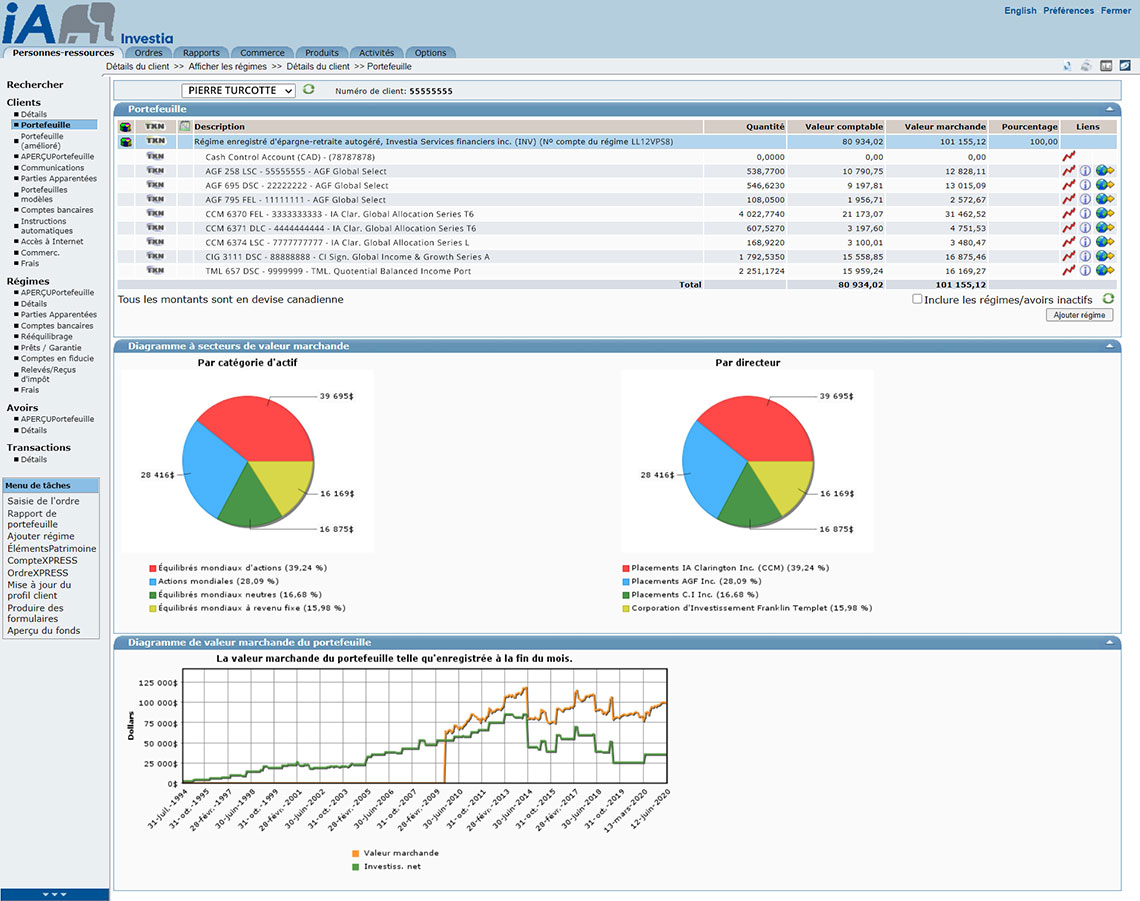
Task: Open Communications in Clients menu
Action: (52, 167)
